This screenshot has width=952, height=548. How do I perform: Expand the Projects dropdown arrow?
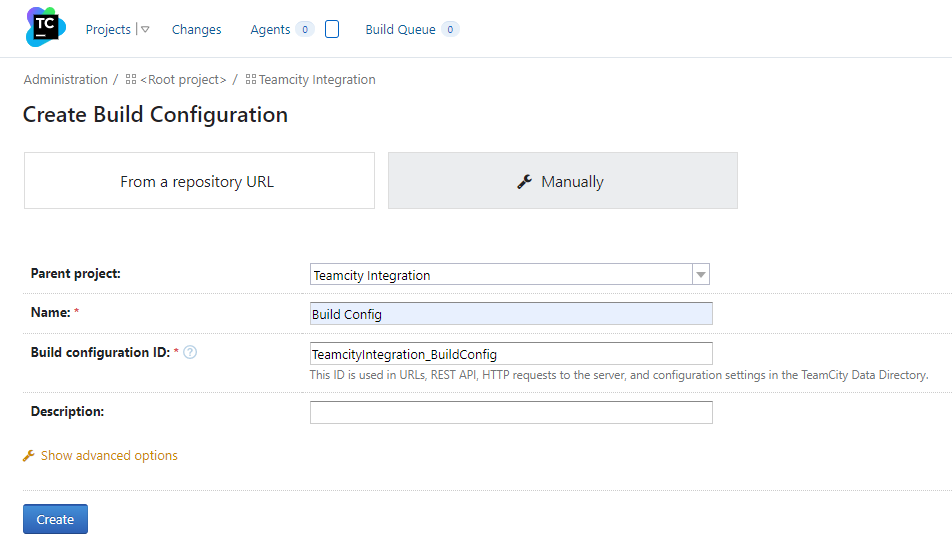tap(145, 30)
